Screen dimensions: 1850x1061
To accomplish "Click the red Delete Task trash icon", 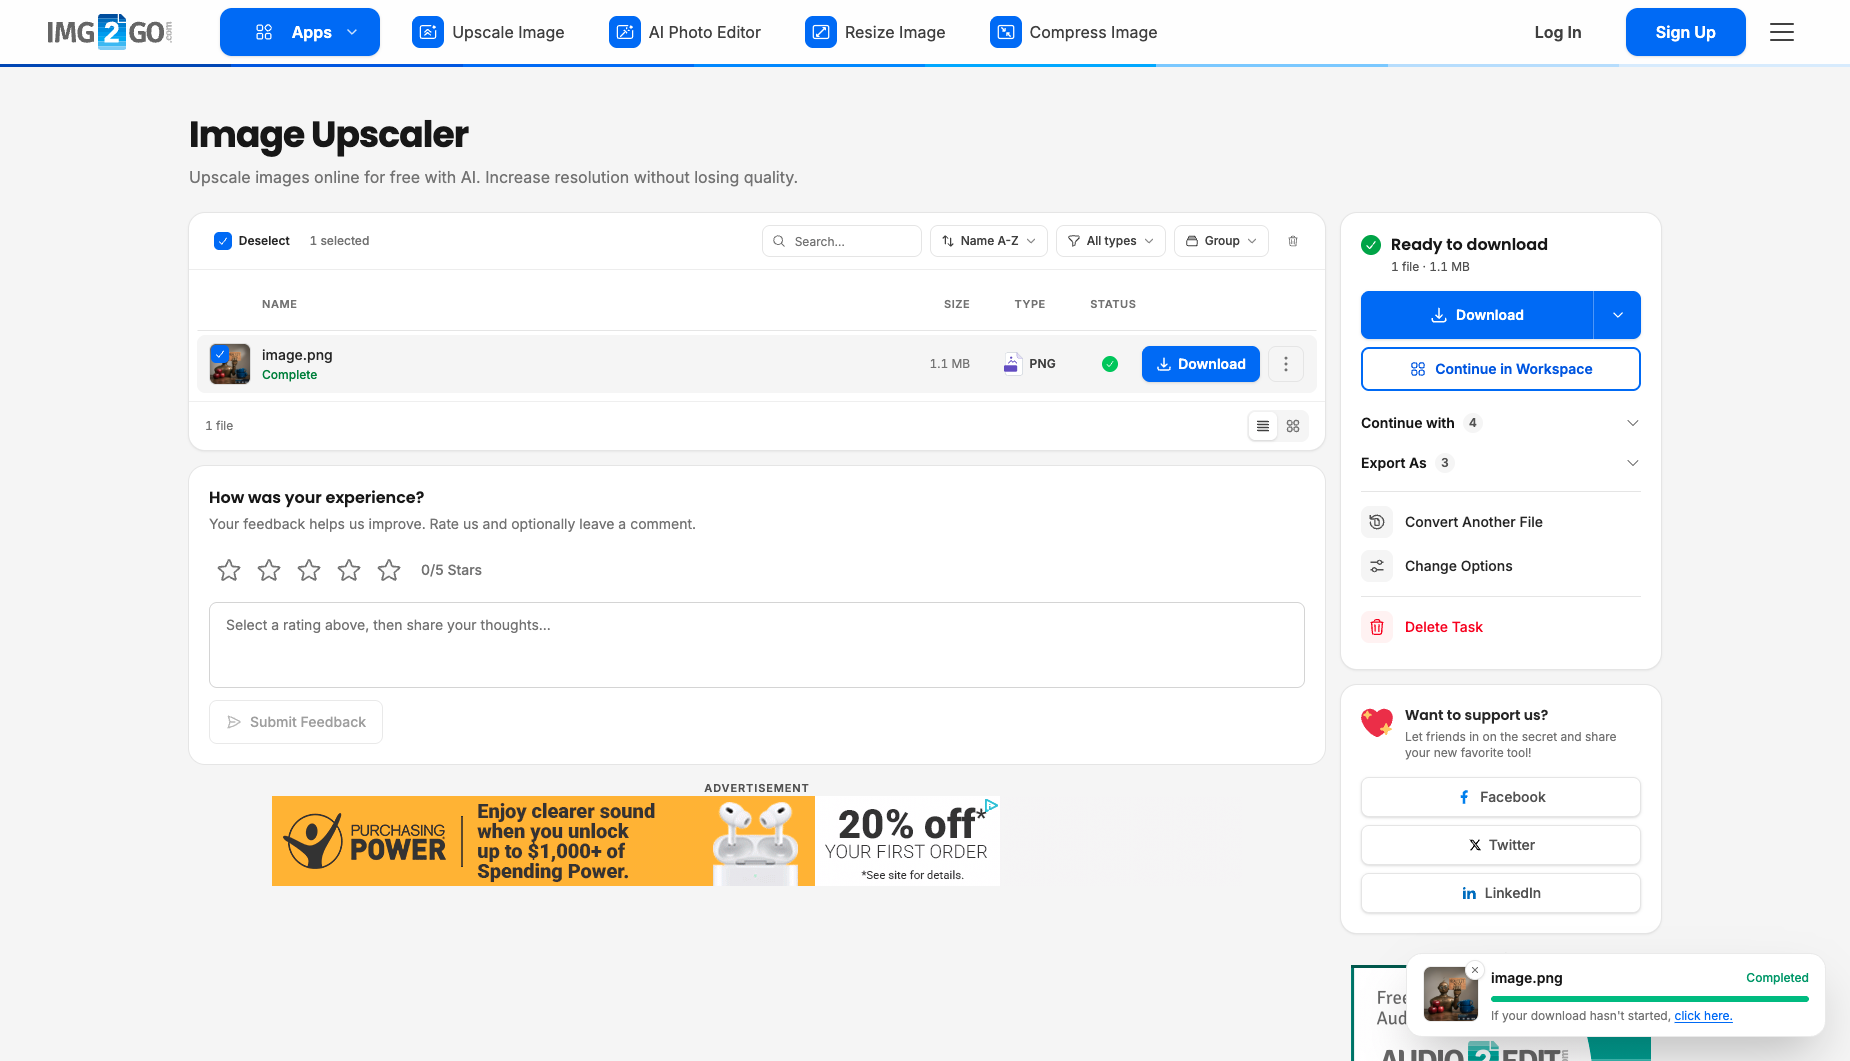I will pyautogui.click(x=1377, y=627).
